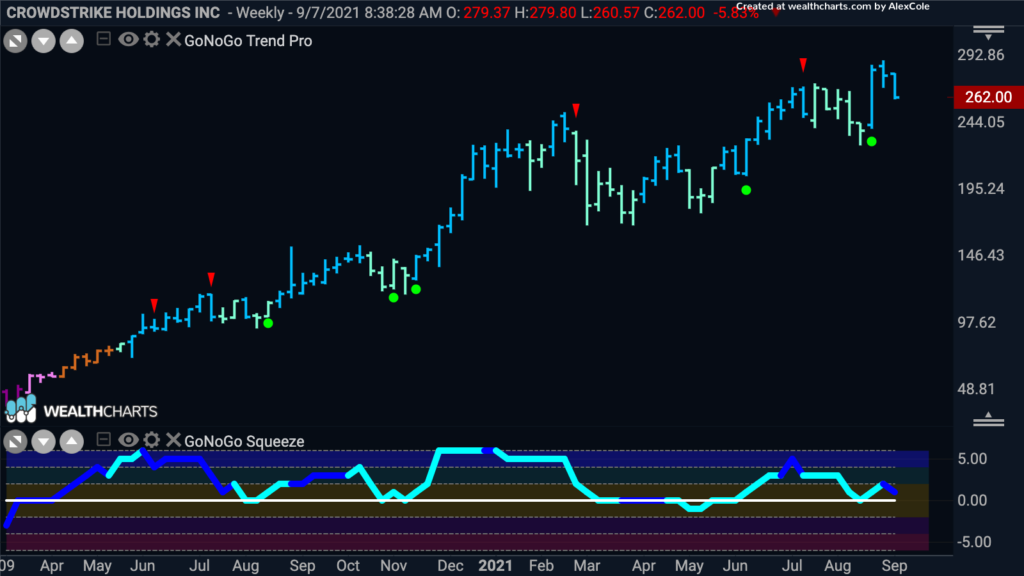The width and height of the screenshot is (1024, 576).
Task: Click the green dot marker in June 2021
Action: [746, 190]
